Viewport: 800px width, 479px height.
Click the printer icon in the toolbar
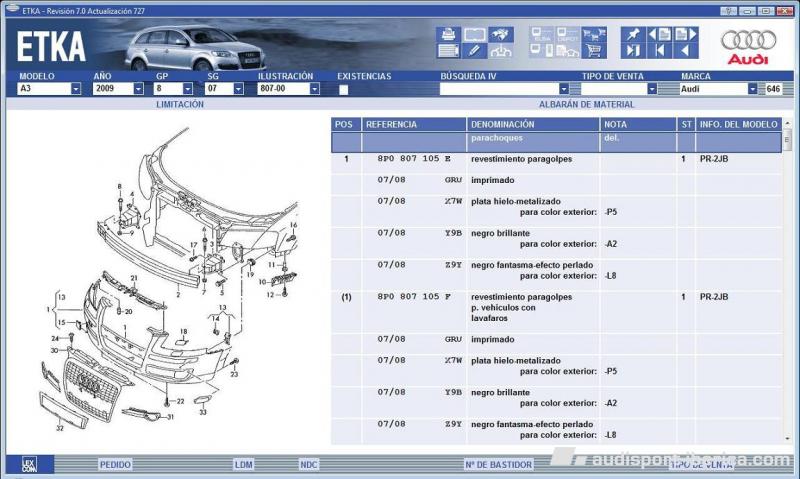[x=448, y=34]
